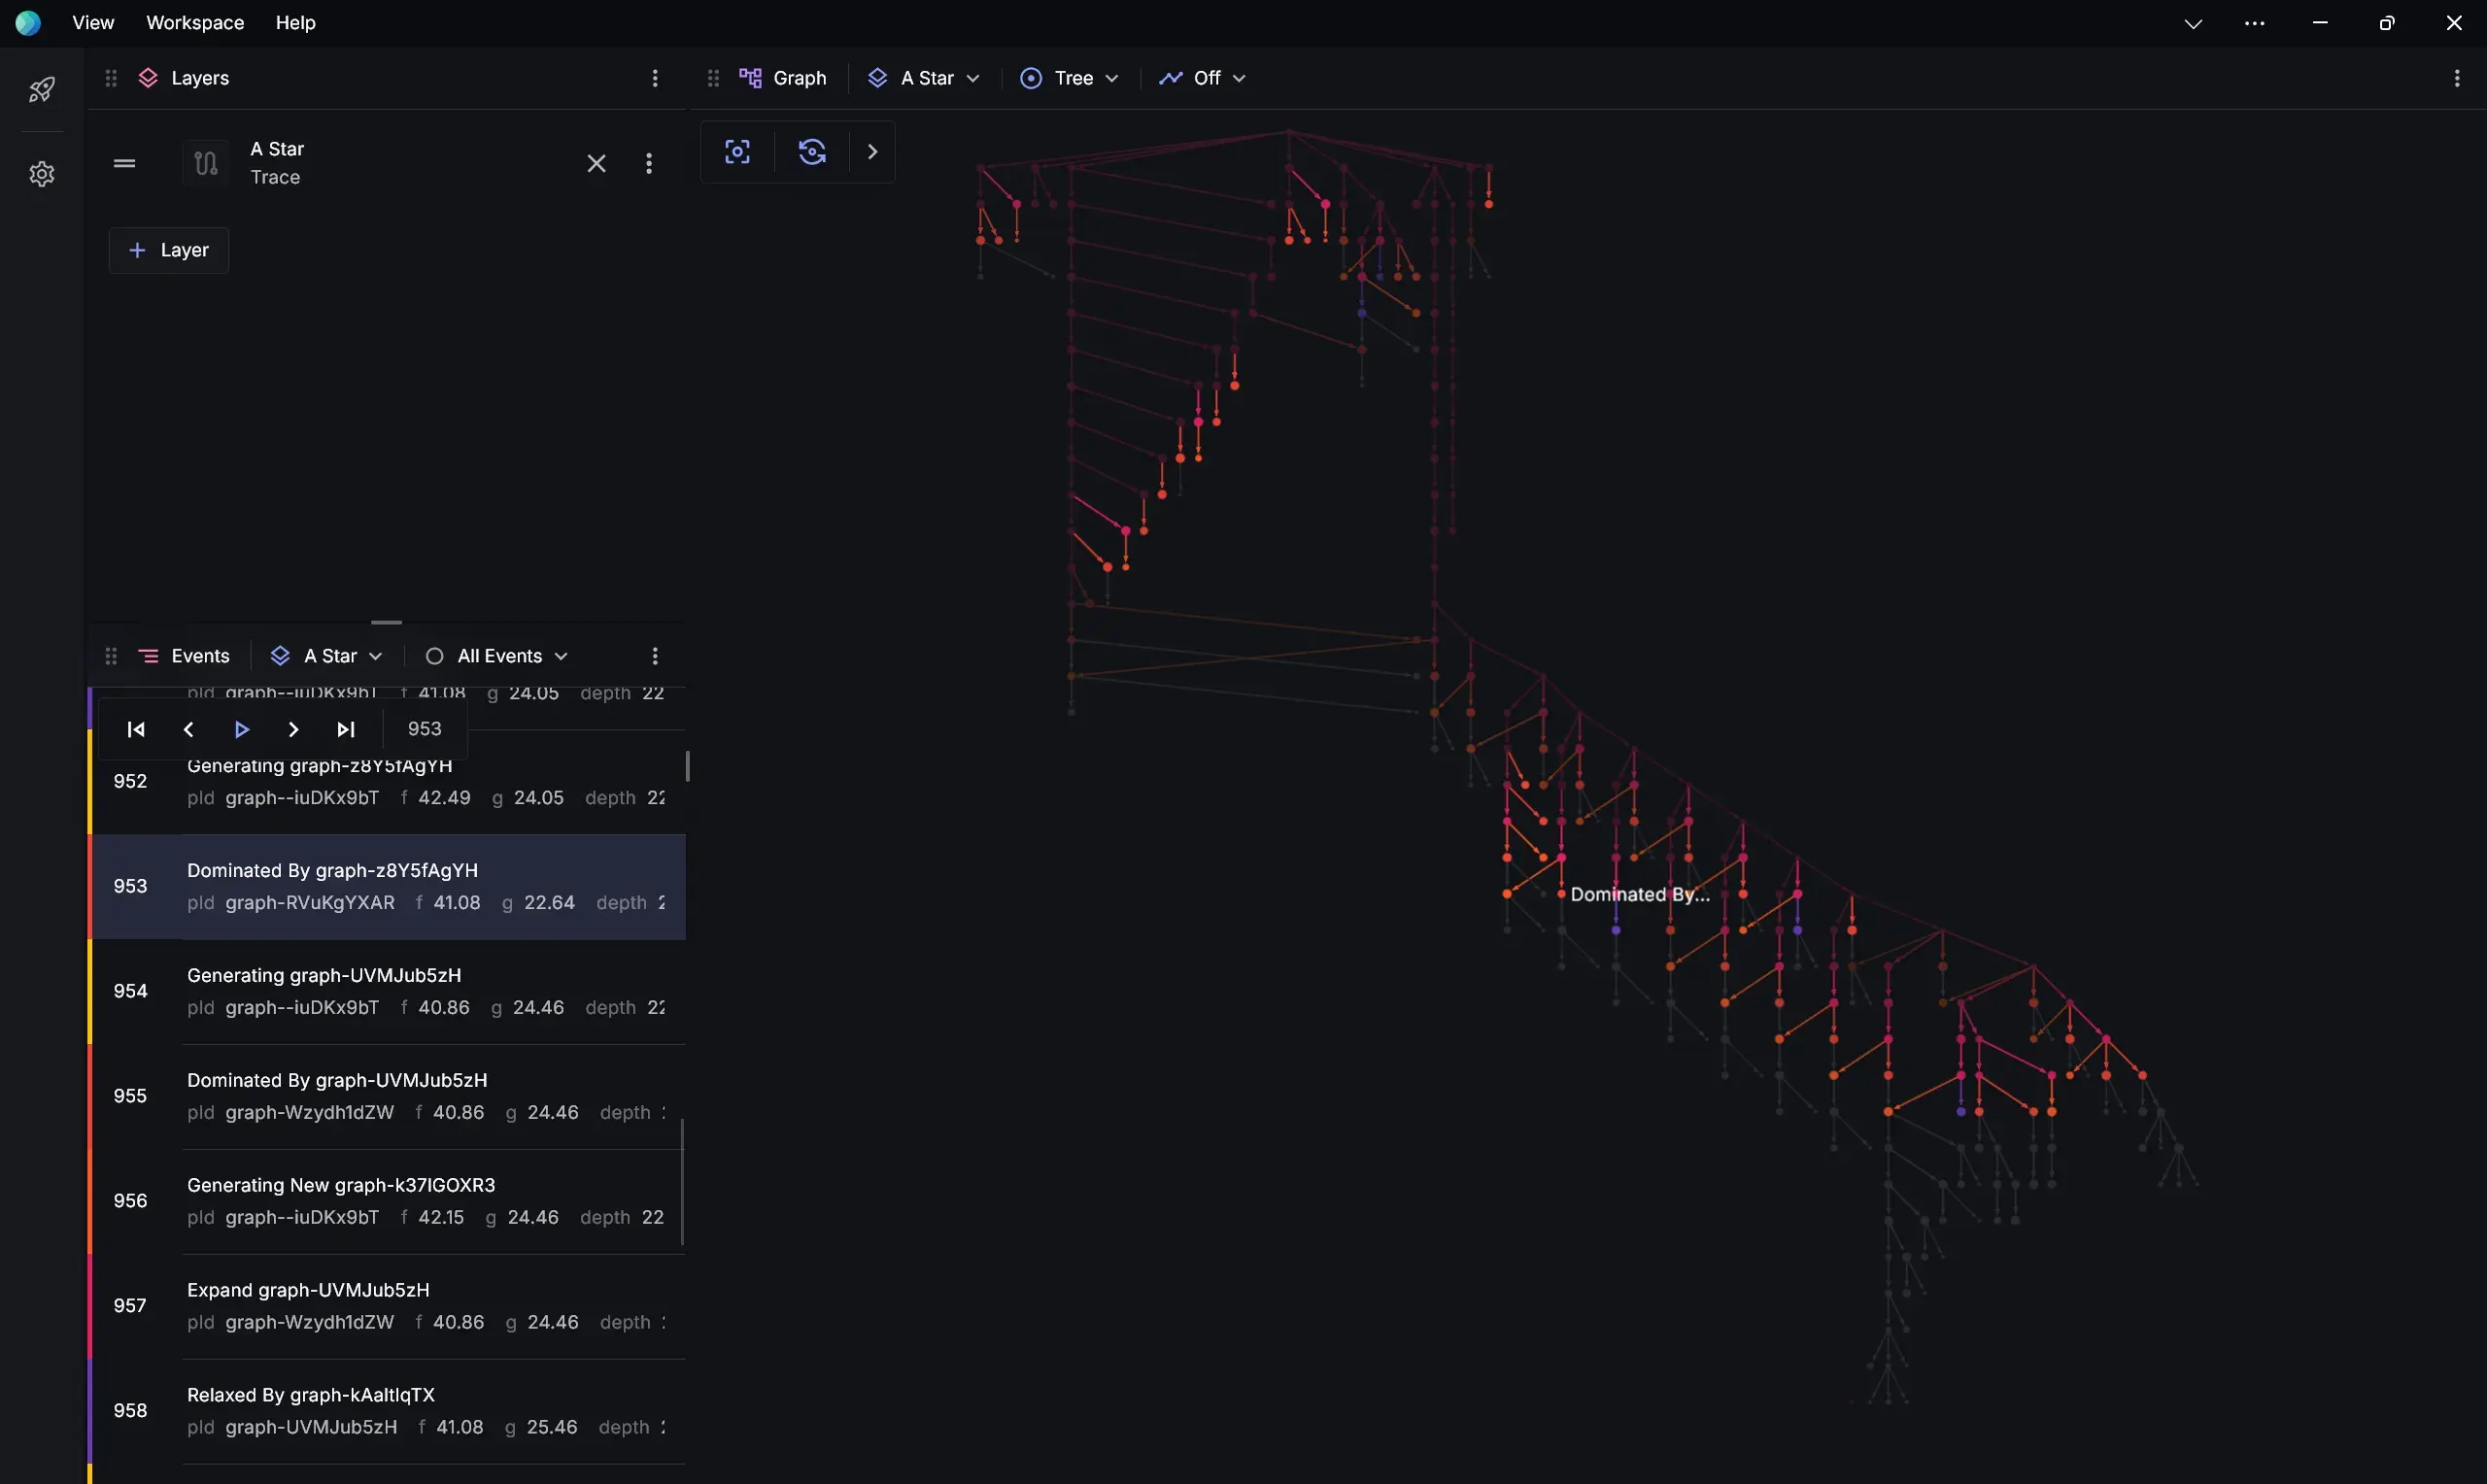
Task: Select event 955 Dominated By graph-UVMJub5zH
Action: tap(388, 1097)
